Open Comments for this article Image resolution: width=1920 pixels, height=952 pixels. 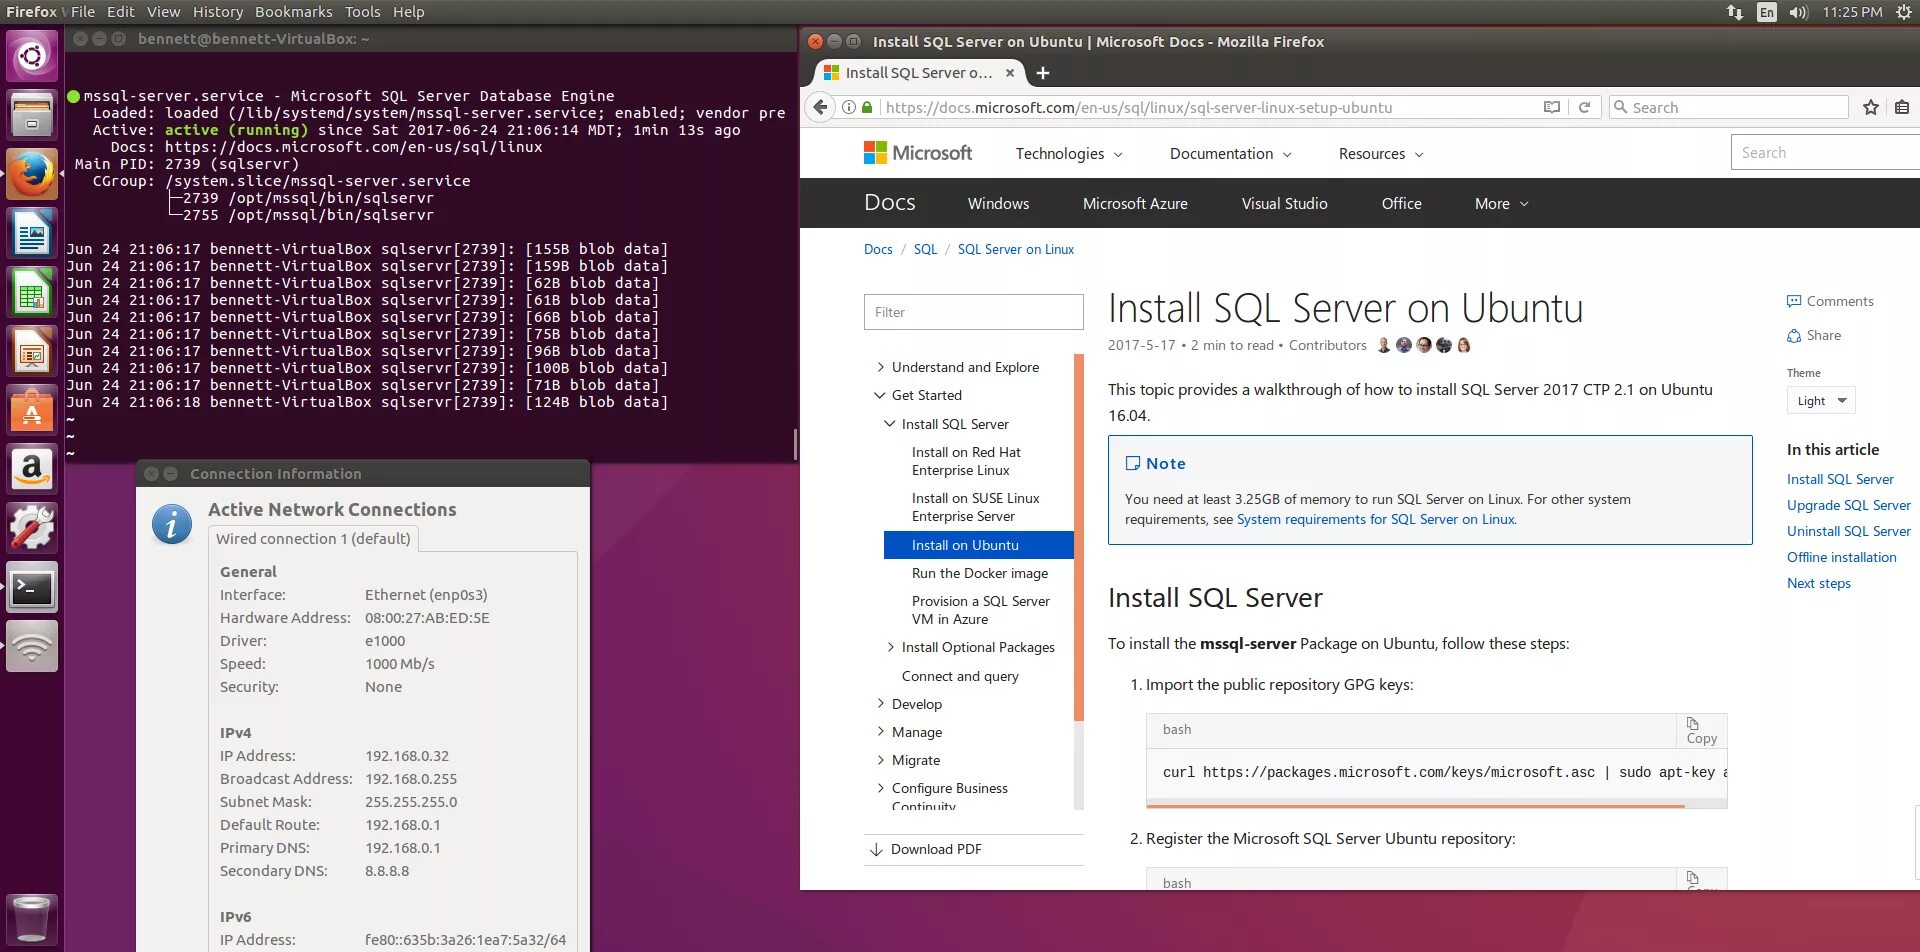coord(1830,301)
